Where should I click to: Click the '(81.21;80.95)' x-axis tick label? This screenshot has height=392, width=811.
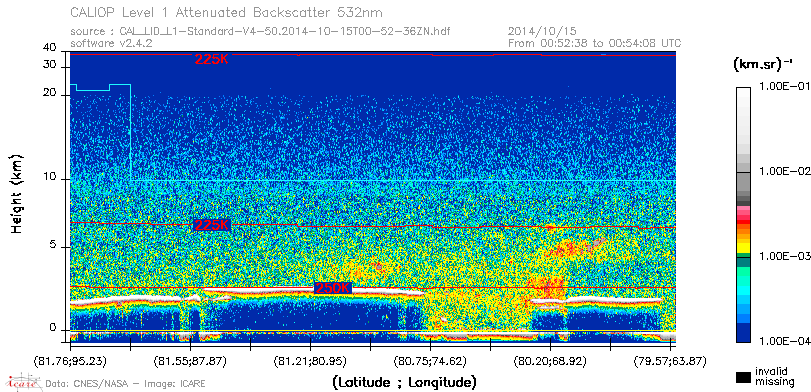311,360
